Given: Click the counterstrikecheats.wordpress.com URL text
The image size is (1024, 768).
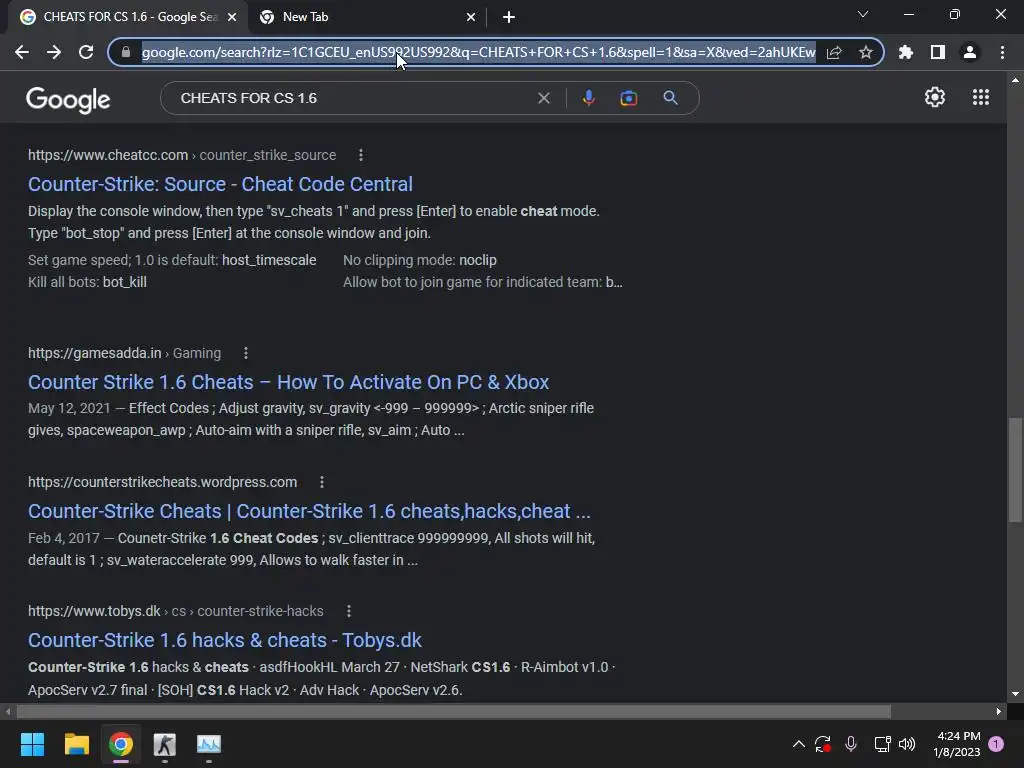Looking at the screenshot, I should (x=163, y=482).
